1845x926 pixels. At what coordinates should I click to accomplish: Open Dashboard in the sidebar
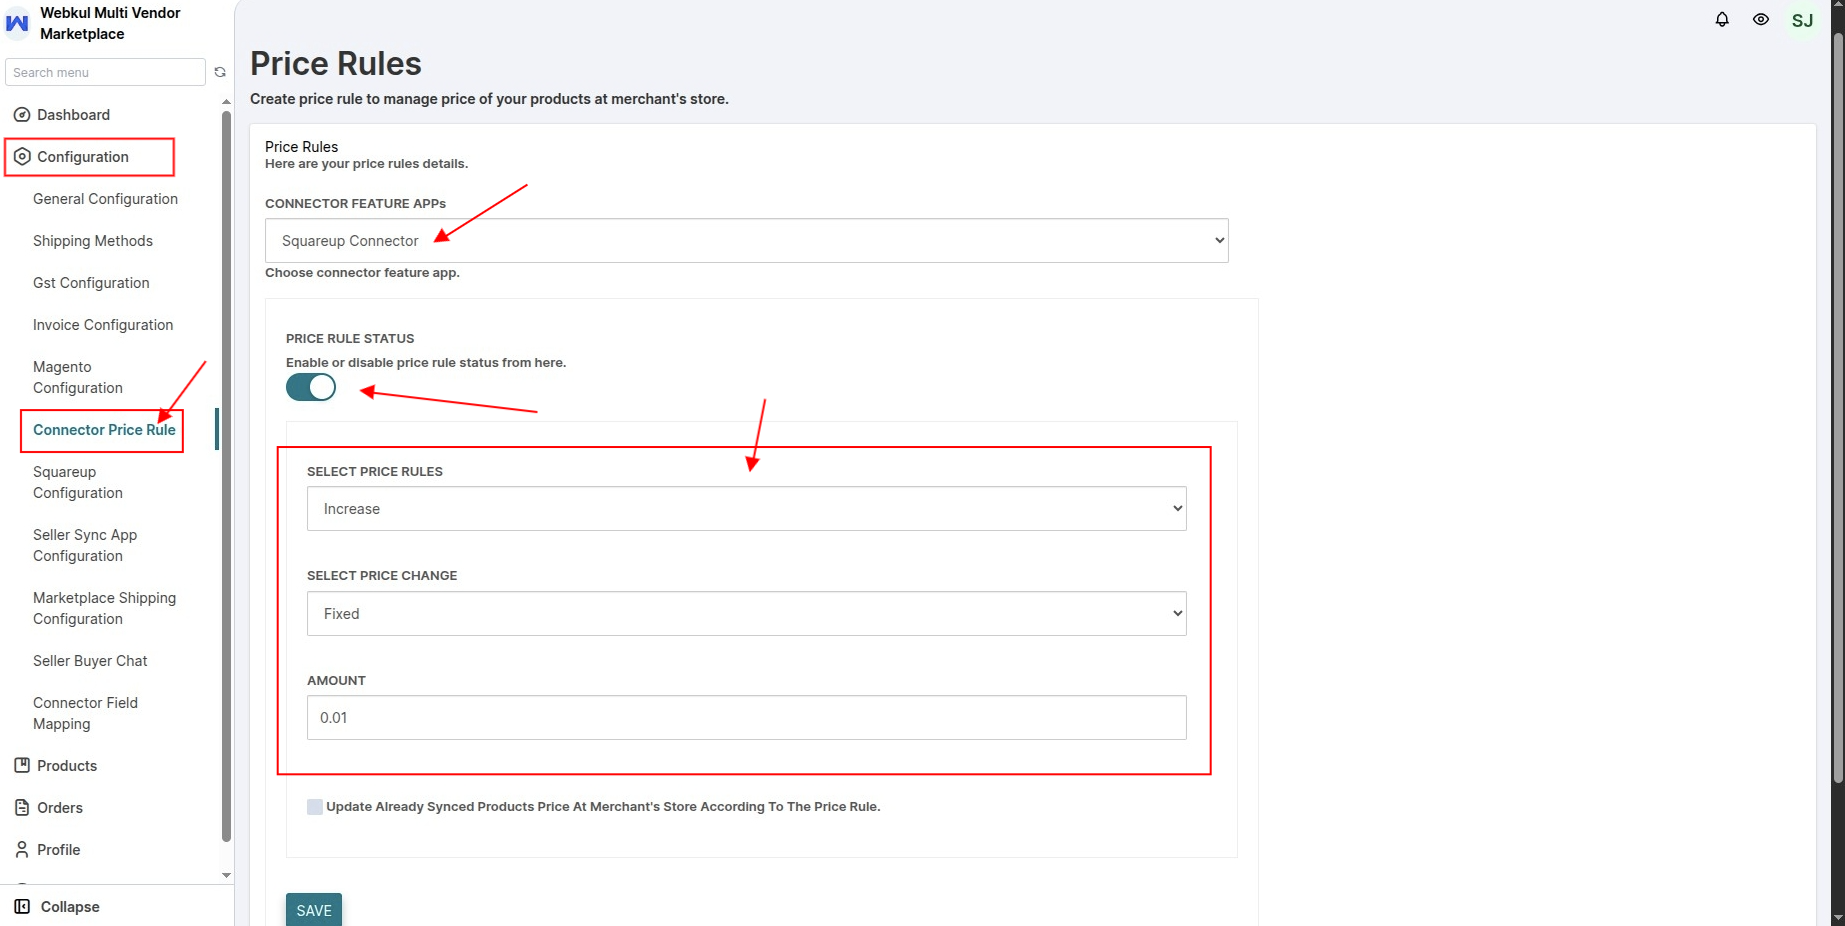pyautogui.click(x=73, y=115)
